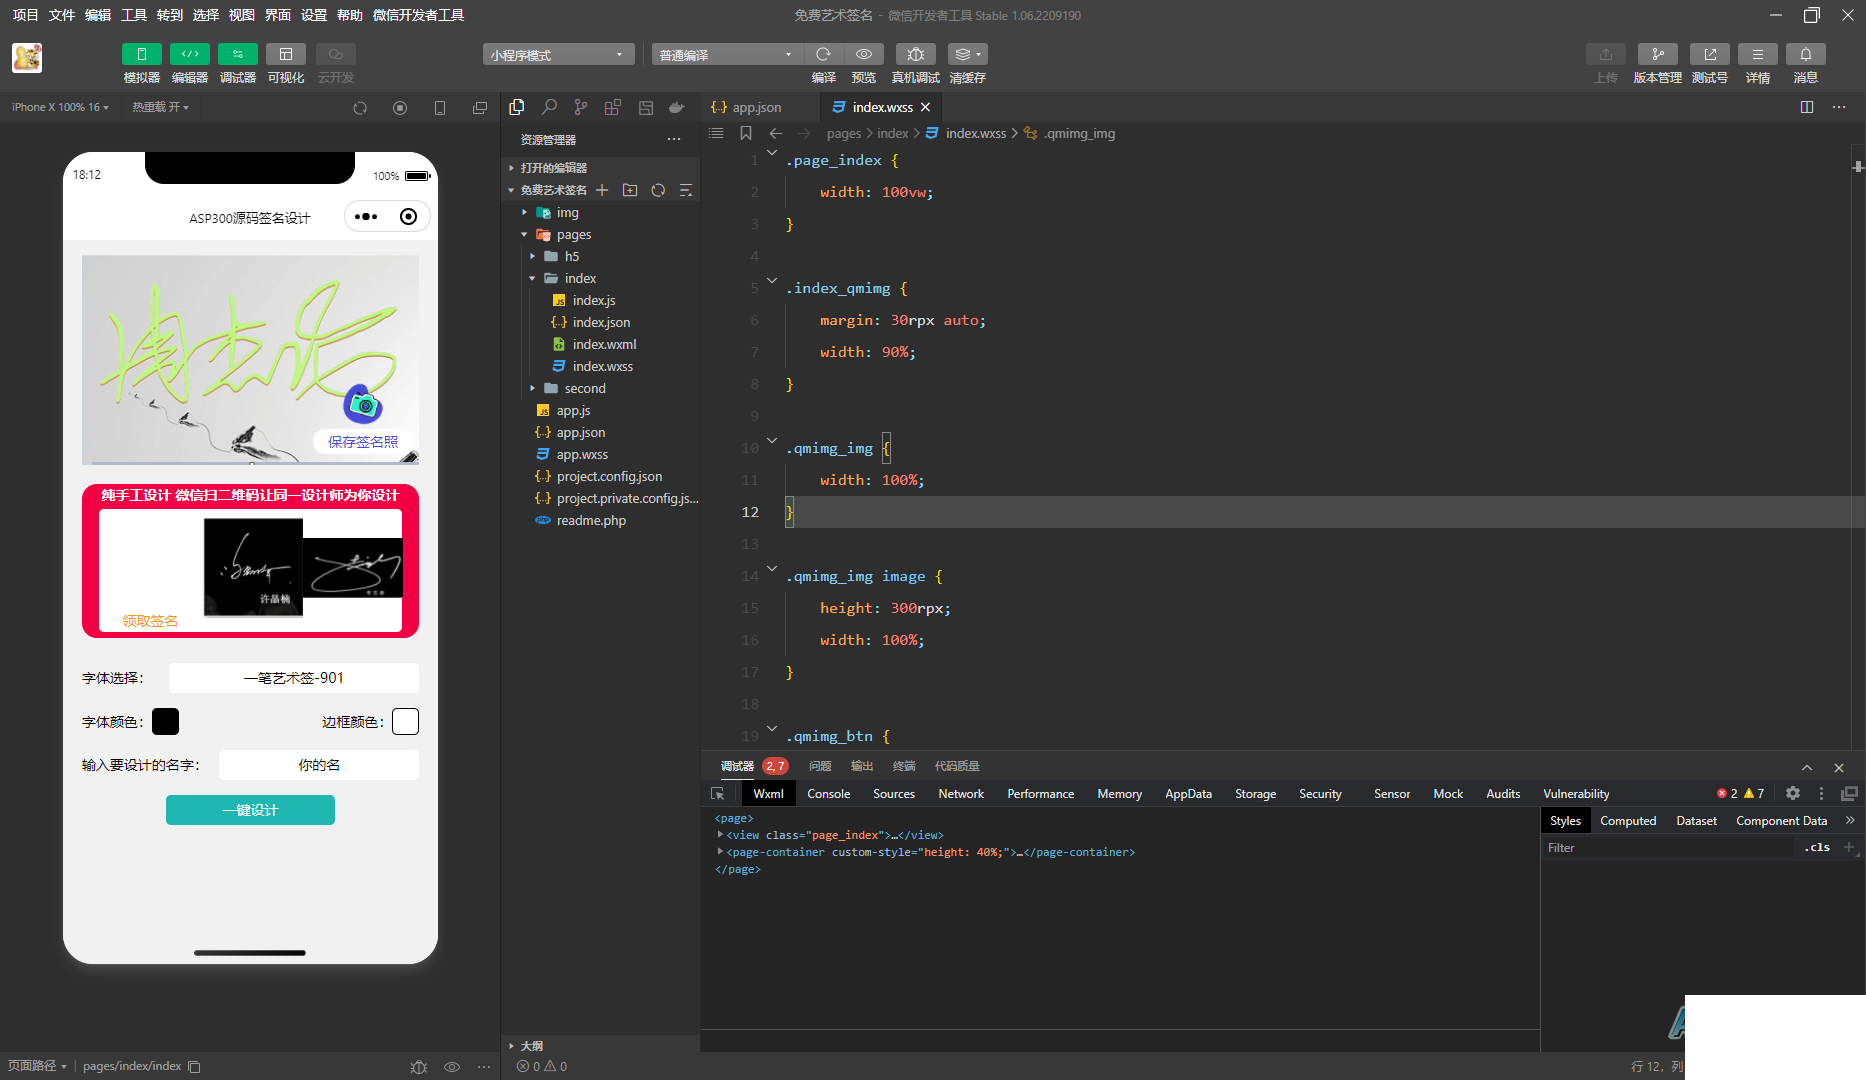Open the clear cache menu

(x=967, y=54)
